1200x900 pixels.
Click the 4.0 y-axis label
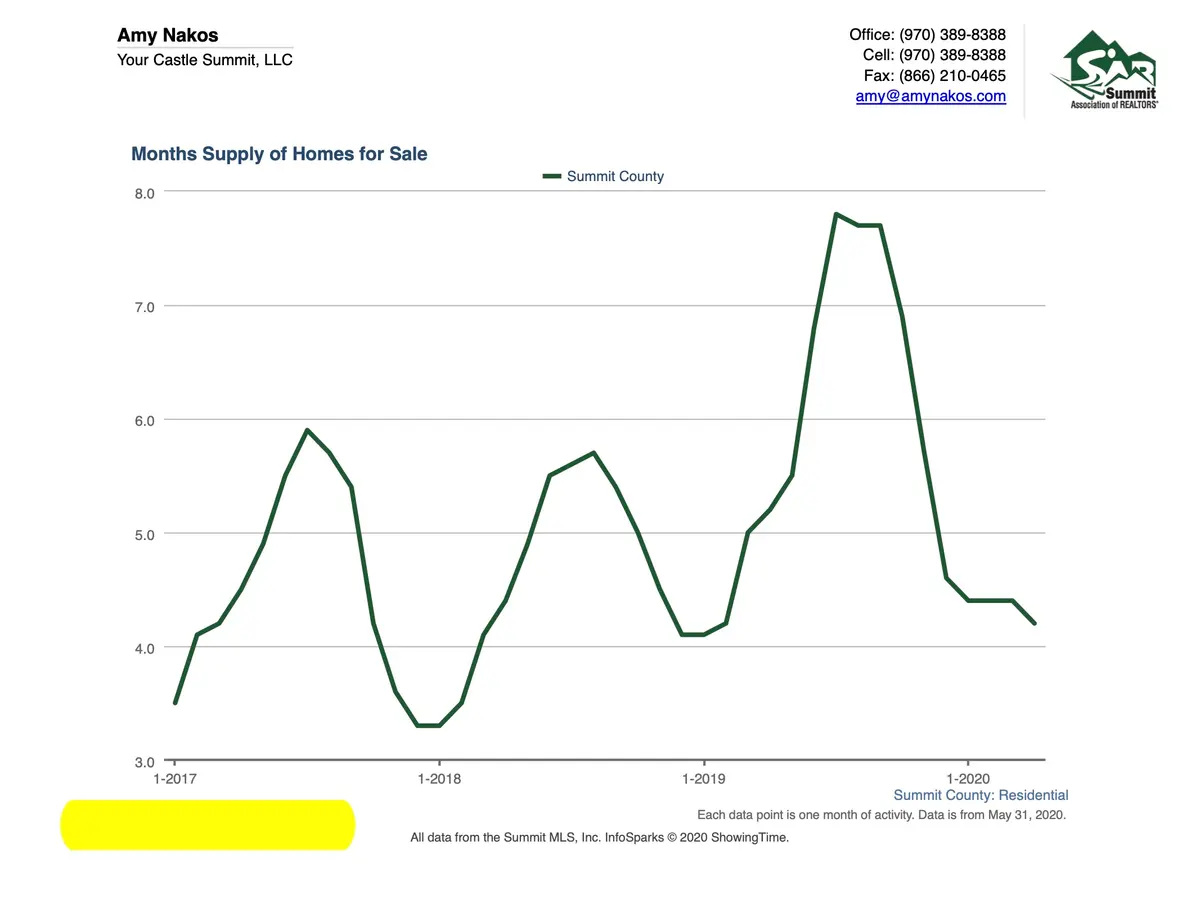point(144,649)
